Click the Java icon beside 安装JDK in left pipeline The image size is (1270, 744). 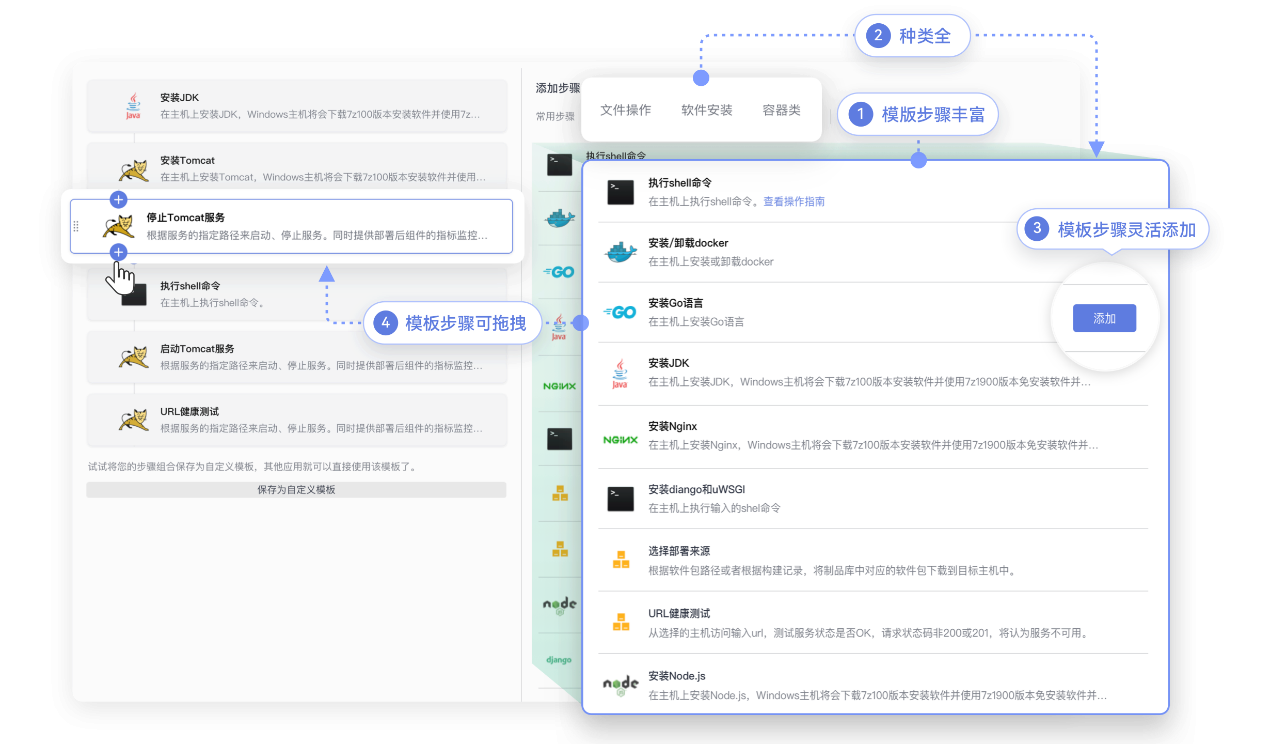click(133, 106)
